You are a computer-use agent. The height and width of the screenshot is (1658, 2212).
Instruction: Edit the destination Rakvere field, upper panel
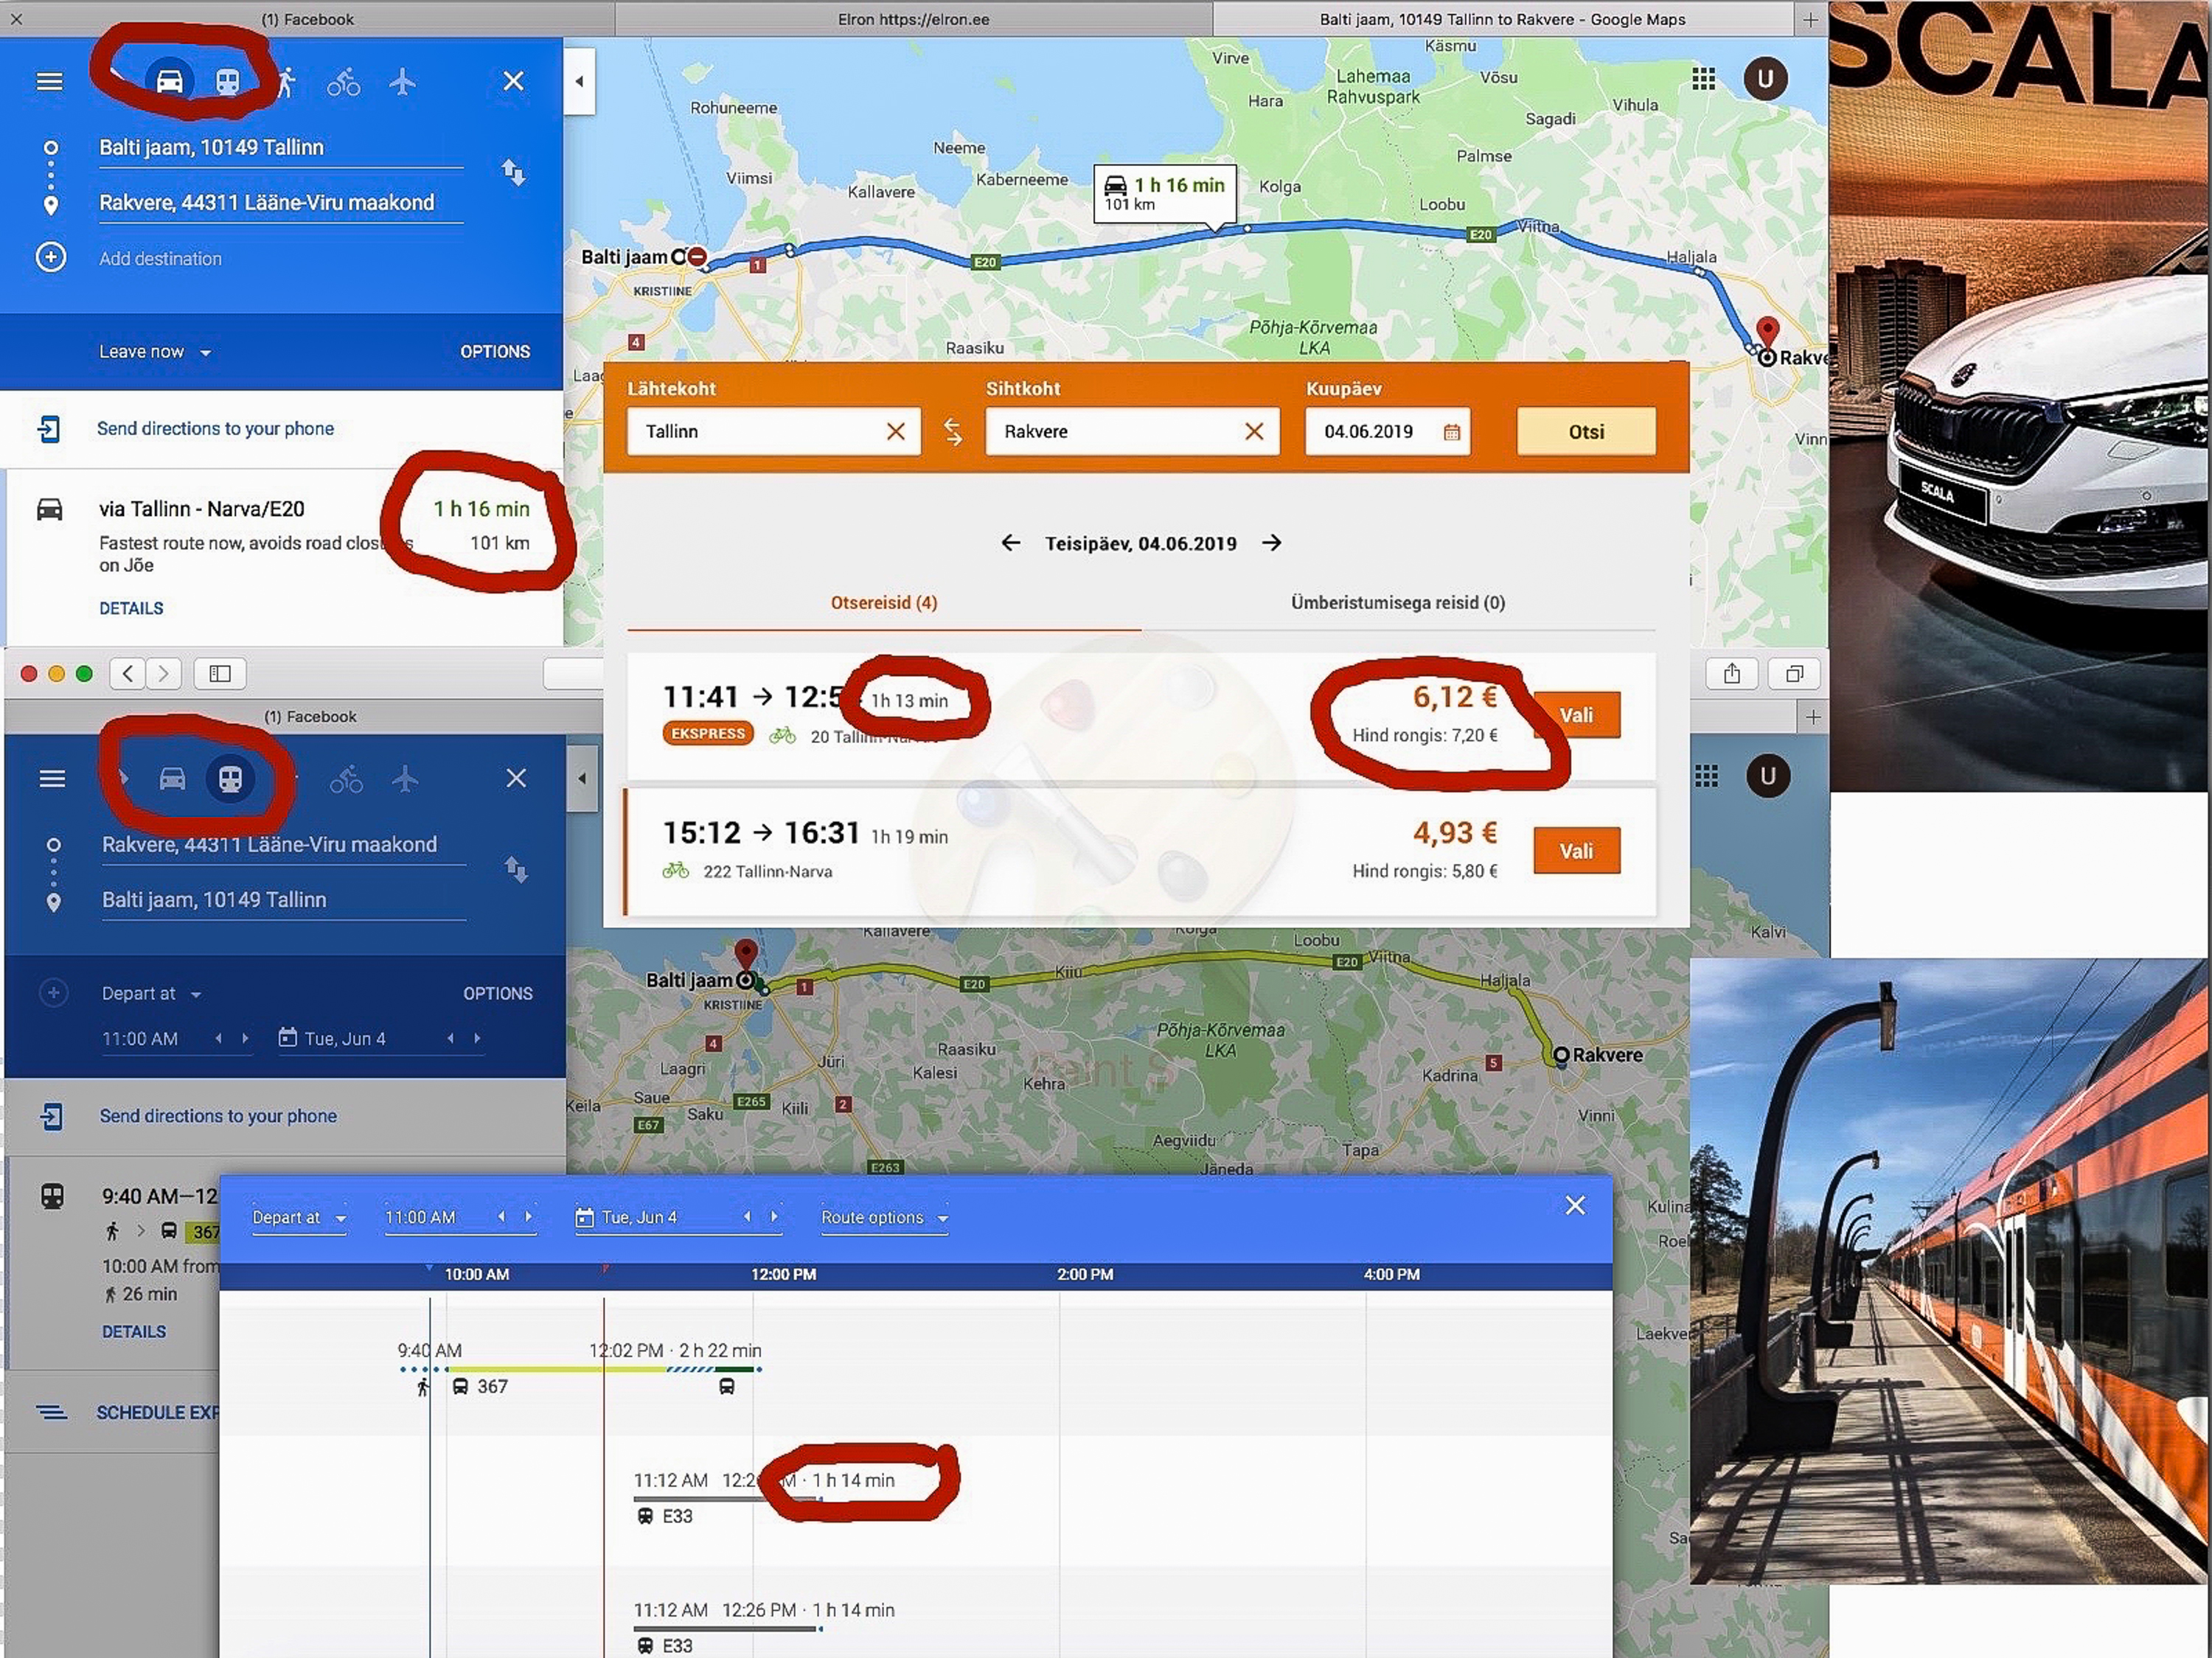coord(281,203)
